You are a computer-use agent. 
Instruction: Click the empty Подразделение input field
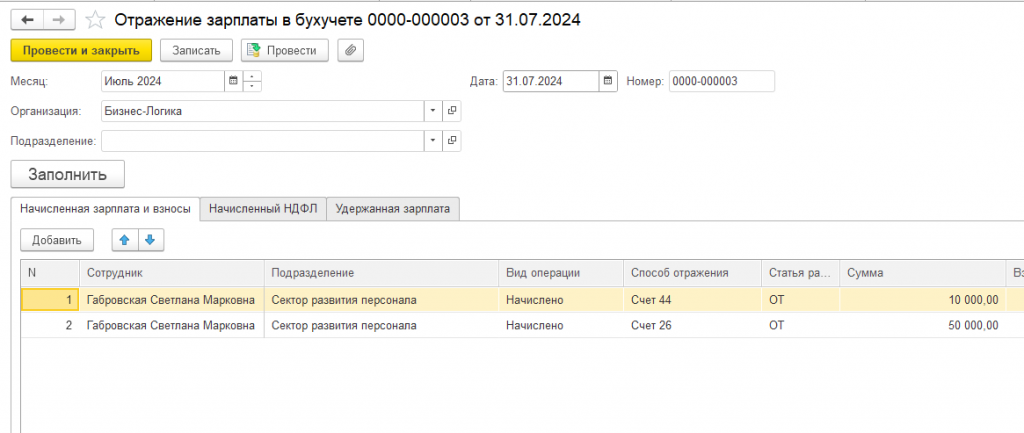pos(263,140)
